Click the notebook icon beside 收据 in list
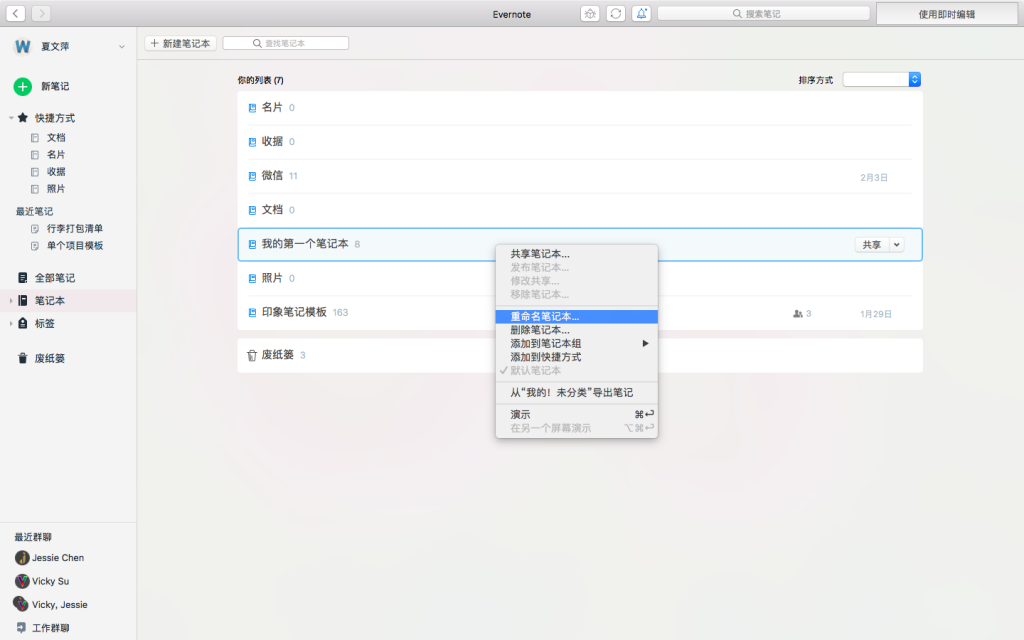1024x640 pixels. coord(252,142)
